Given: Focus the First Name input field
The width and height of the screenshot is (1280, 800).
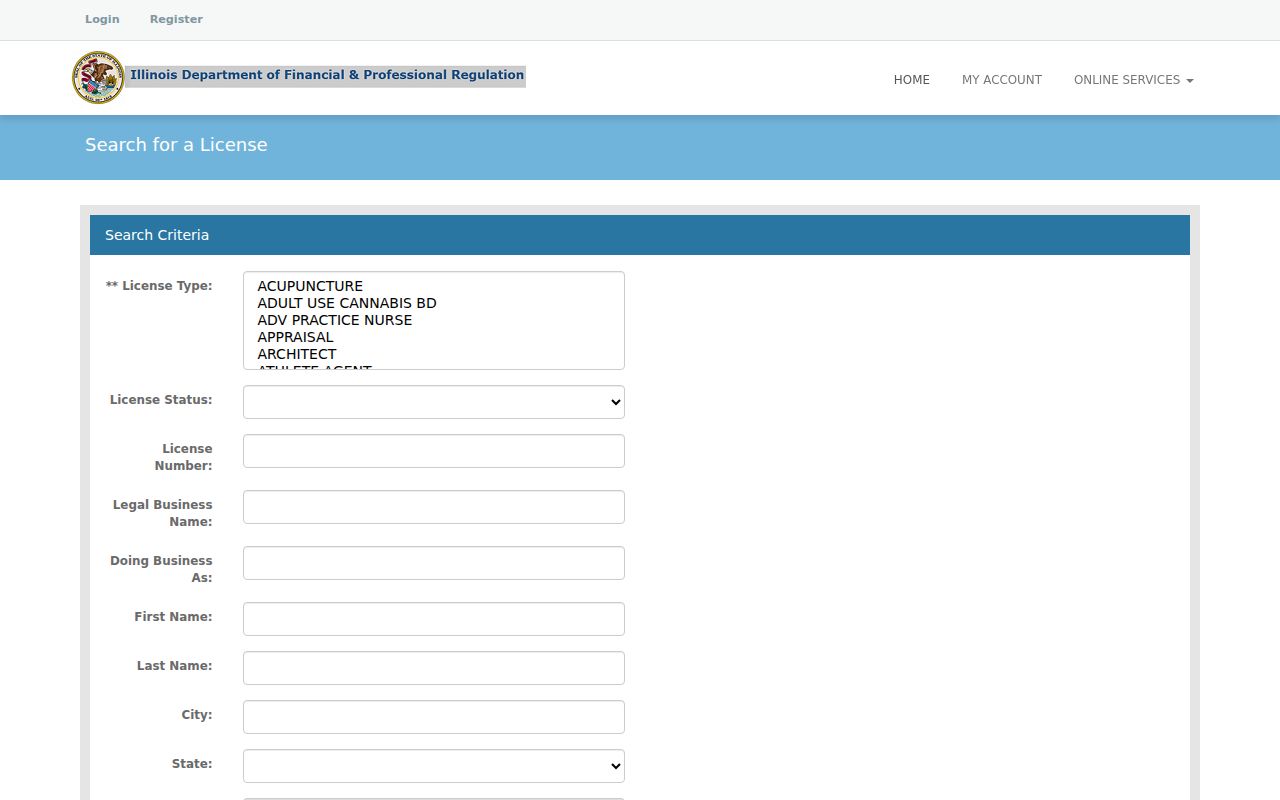Looking at the screenshot, I should [x=434, y=619].
